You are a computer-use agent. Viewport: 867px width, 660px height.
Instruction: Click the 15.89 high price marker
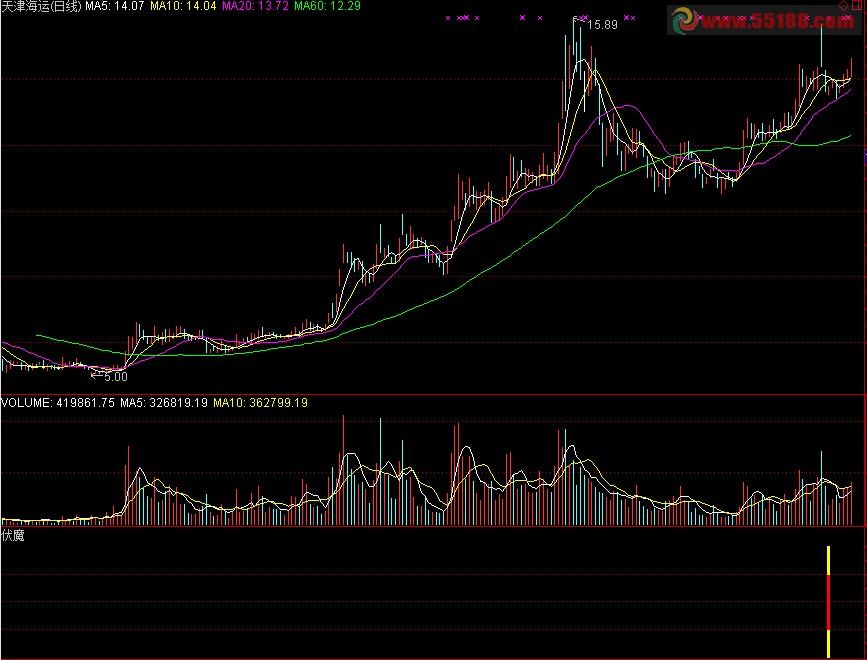pos(602,24)
